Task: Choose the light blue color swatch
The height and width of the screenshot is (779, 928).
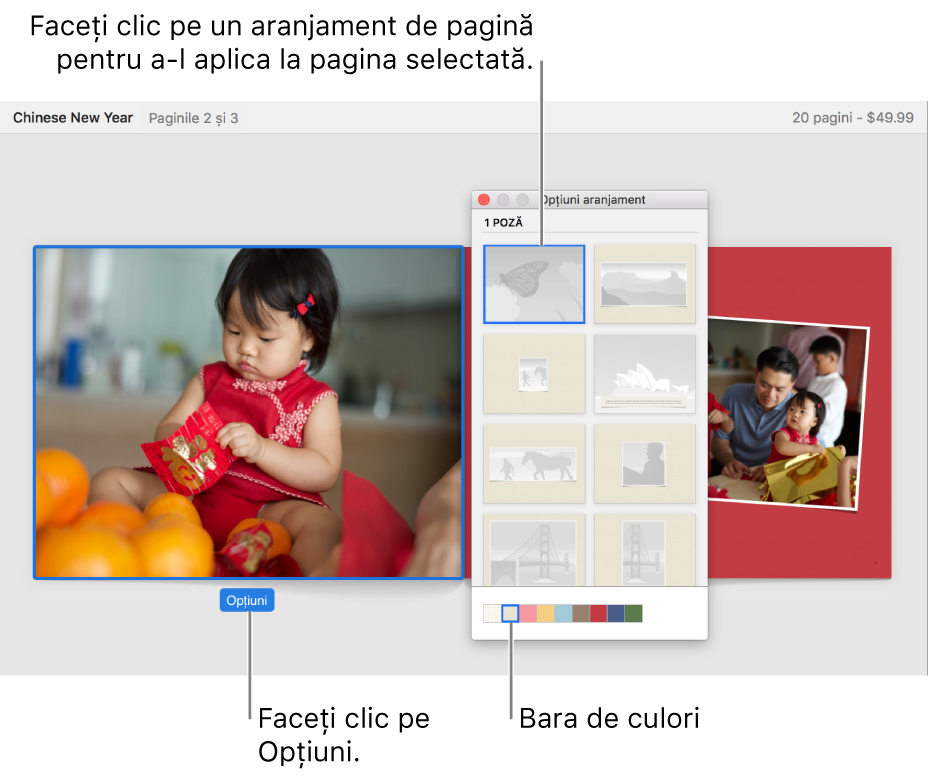Action: tap(563, 613)
